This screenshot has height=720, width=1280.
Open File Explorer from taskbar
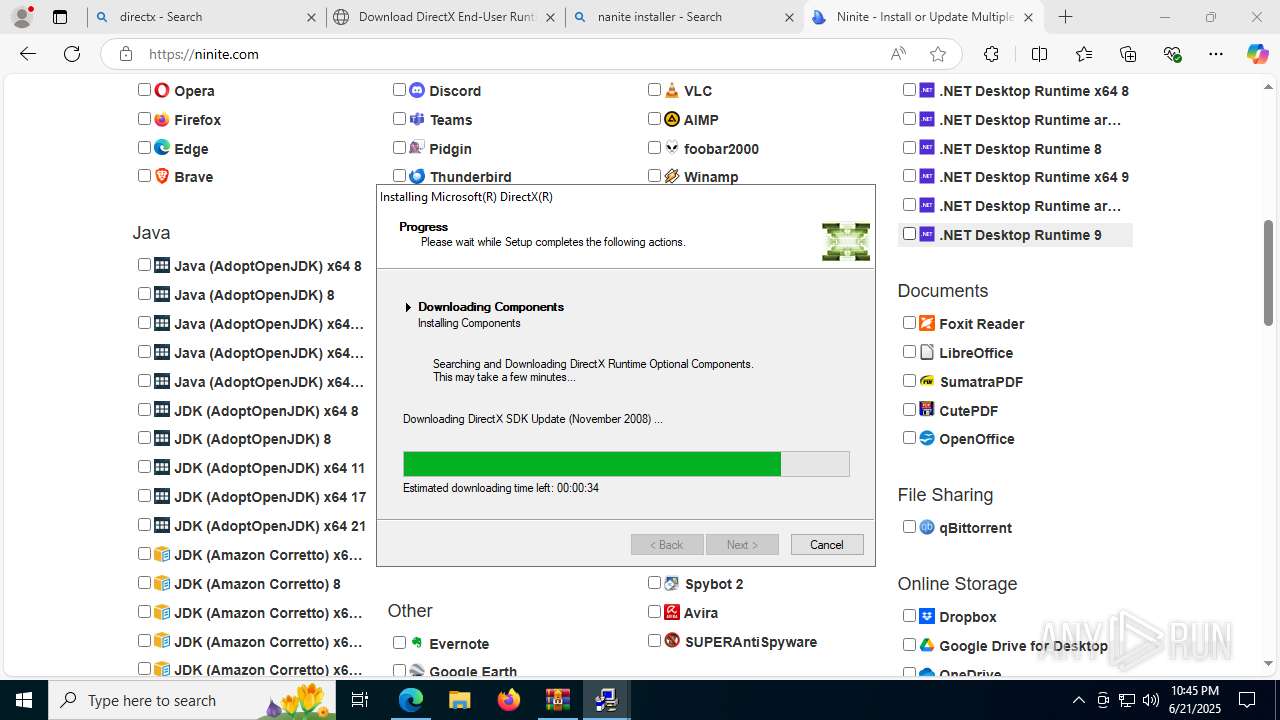tap(459, 700)
